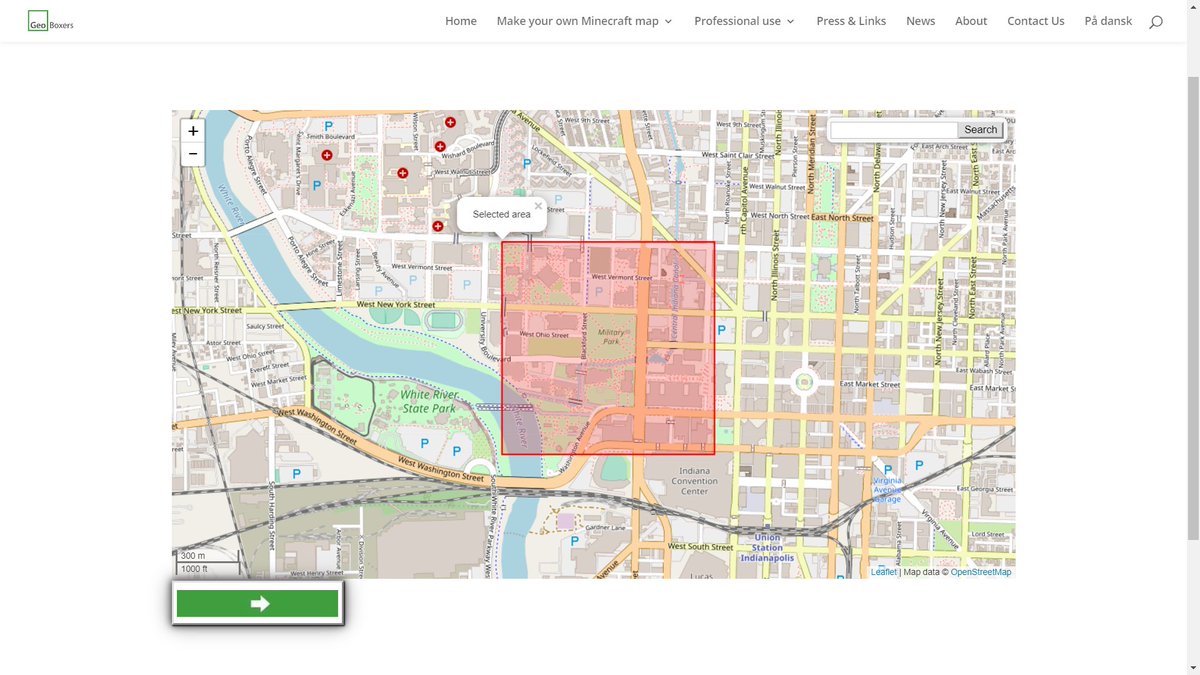Click the 1000 ft scale indicator
The height and width of the screenshot is (675, 1200).
209,569
